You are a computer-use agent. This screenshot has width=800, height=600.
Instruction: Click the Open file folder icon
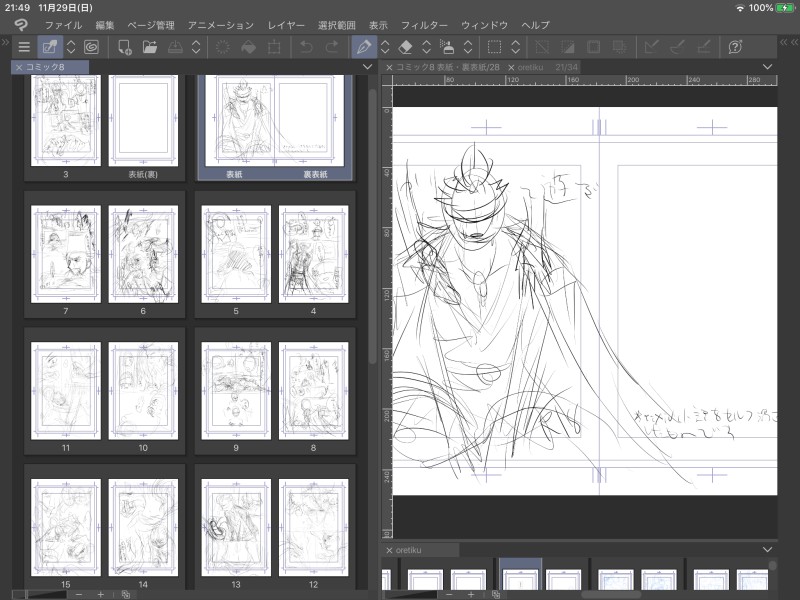click(149, 47)
